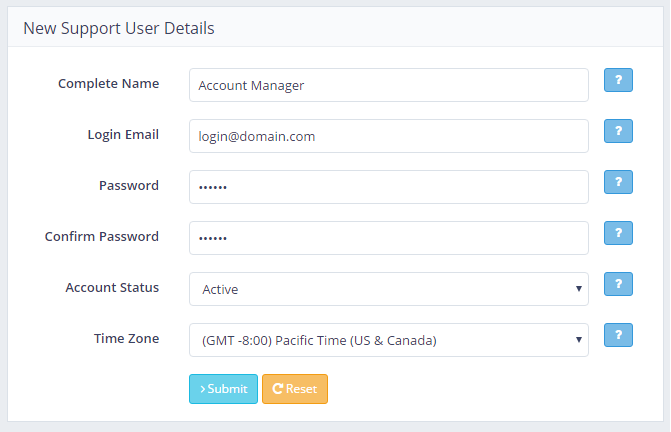This screenshot has width=671, height=432.
Task: Click the Confirm Password help question mark
Action: tap(618, 233)
